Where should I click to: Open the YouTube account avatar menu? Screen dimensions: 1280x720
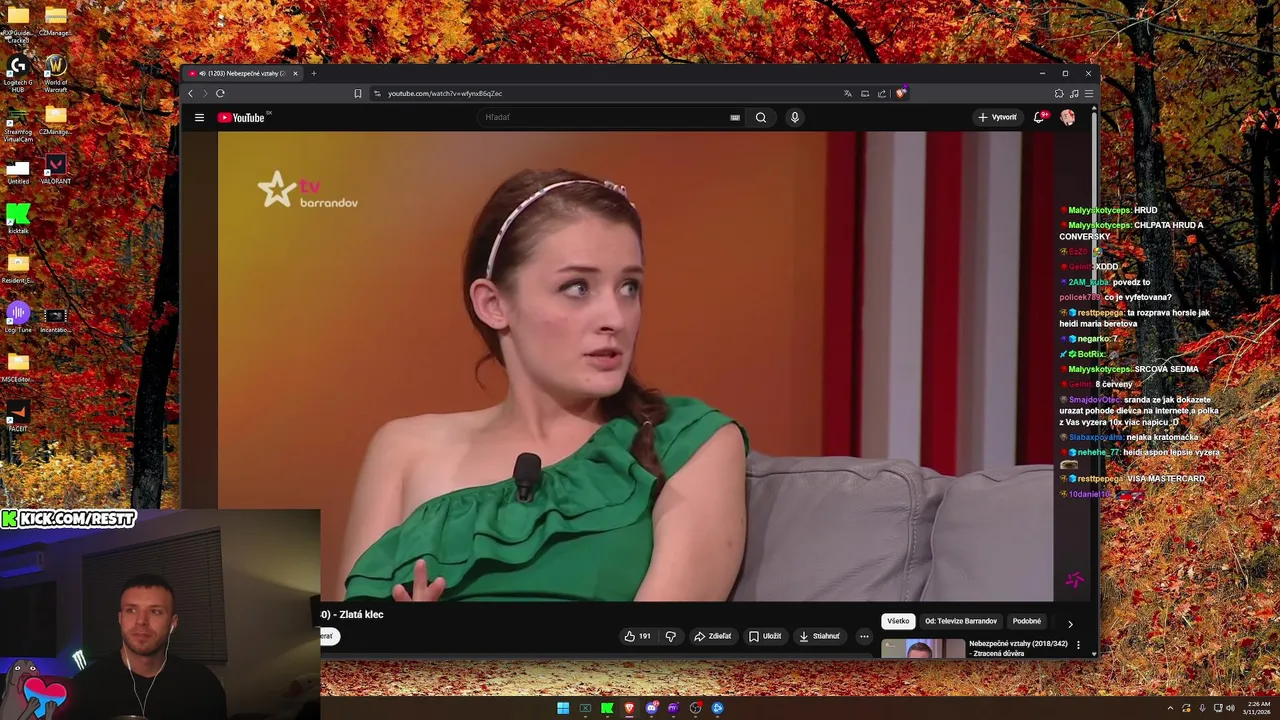pos(1068,117)
